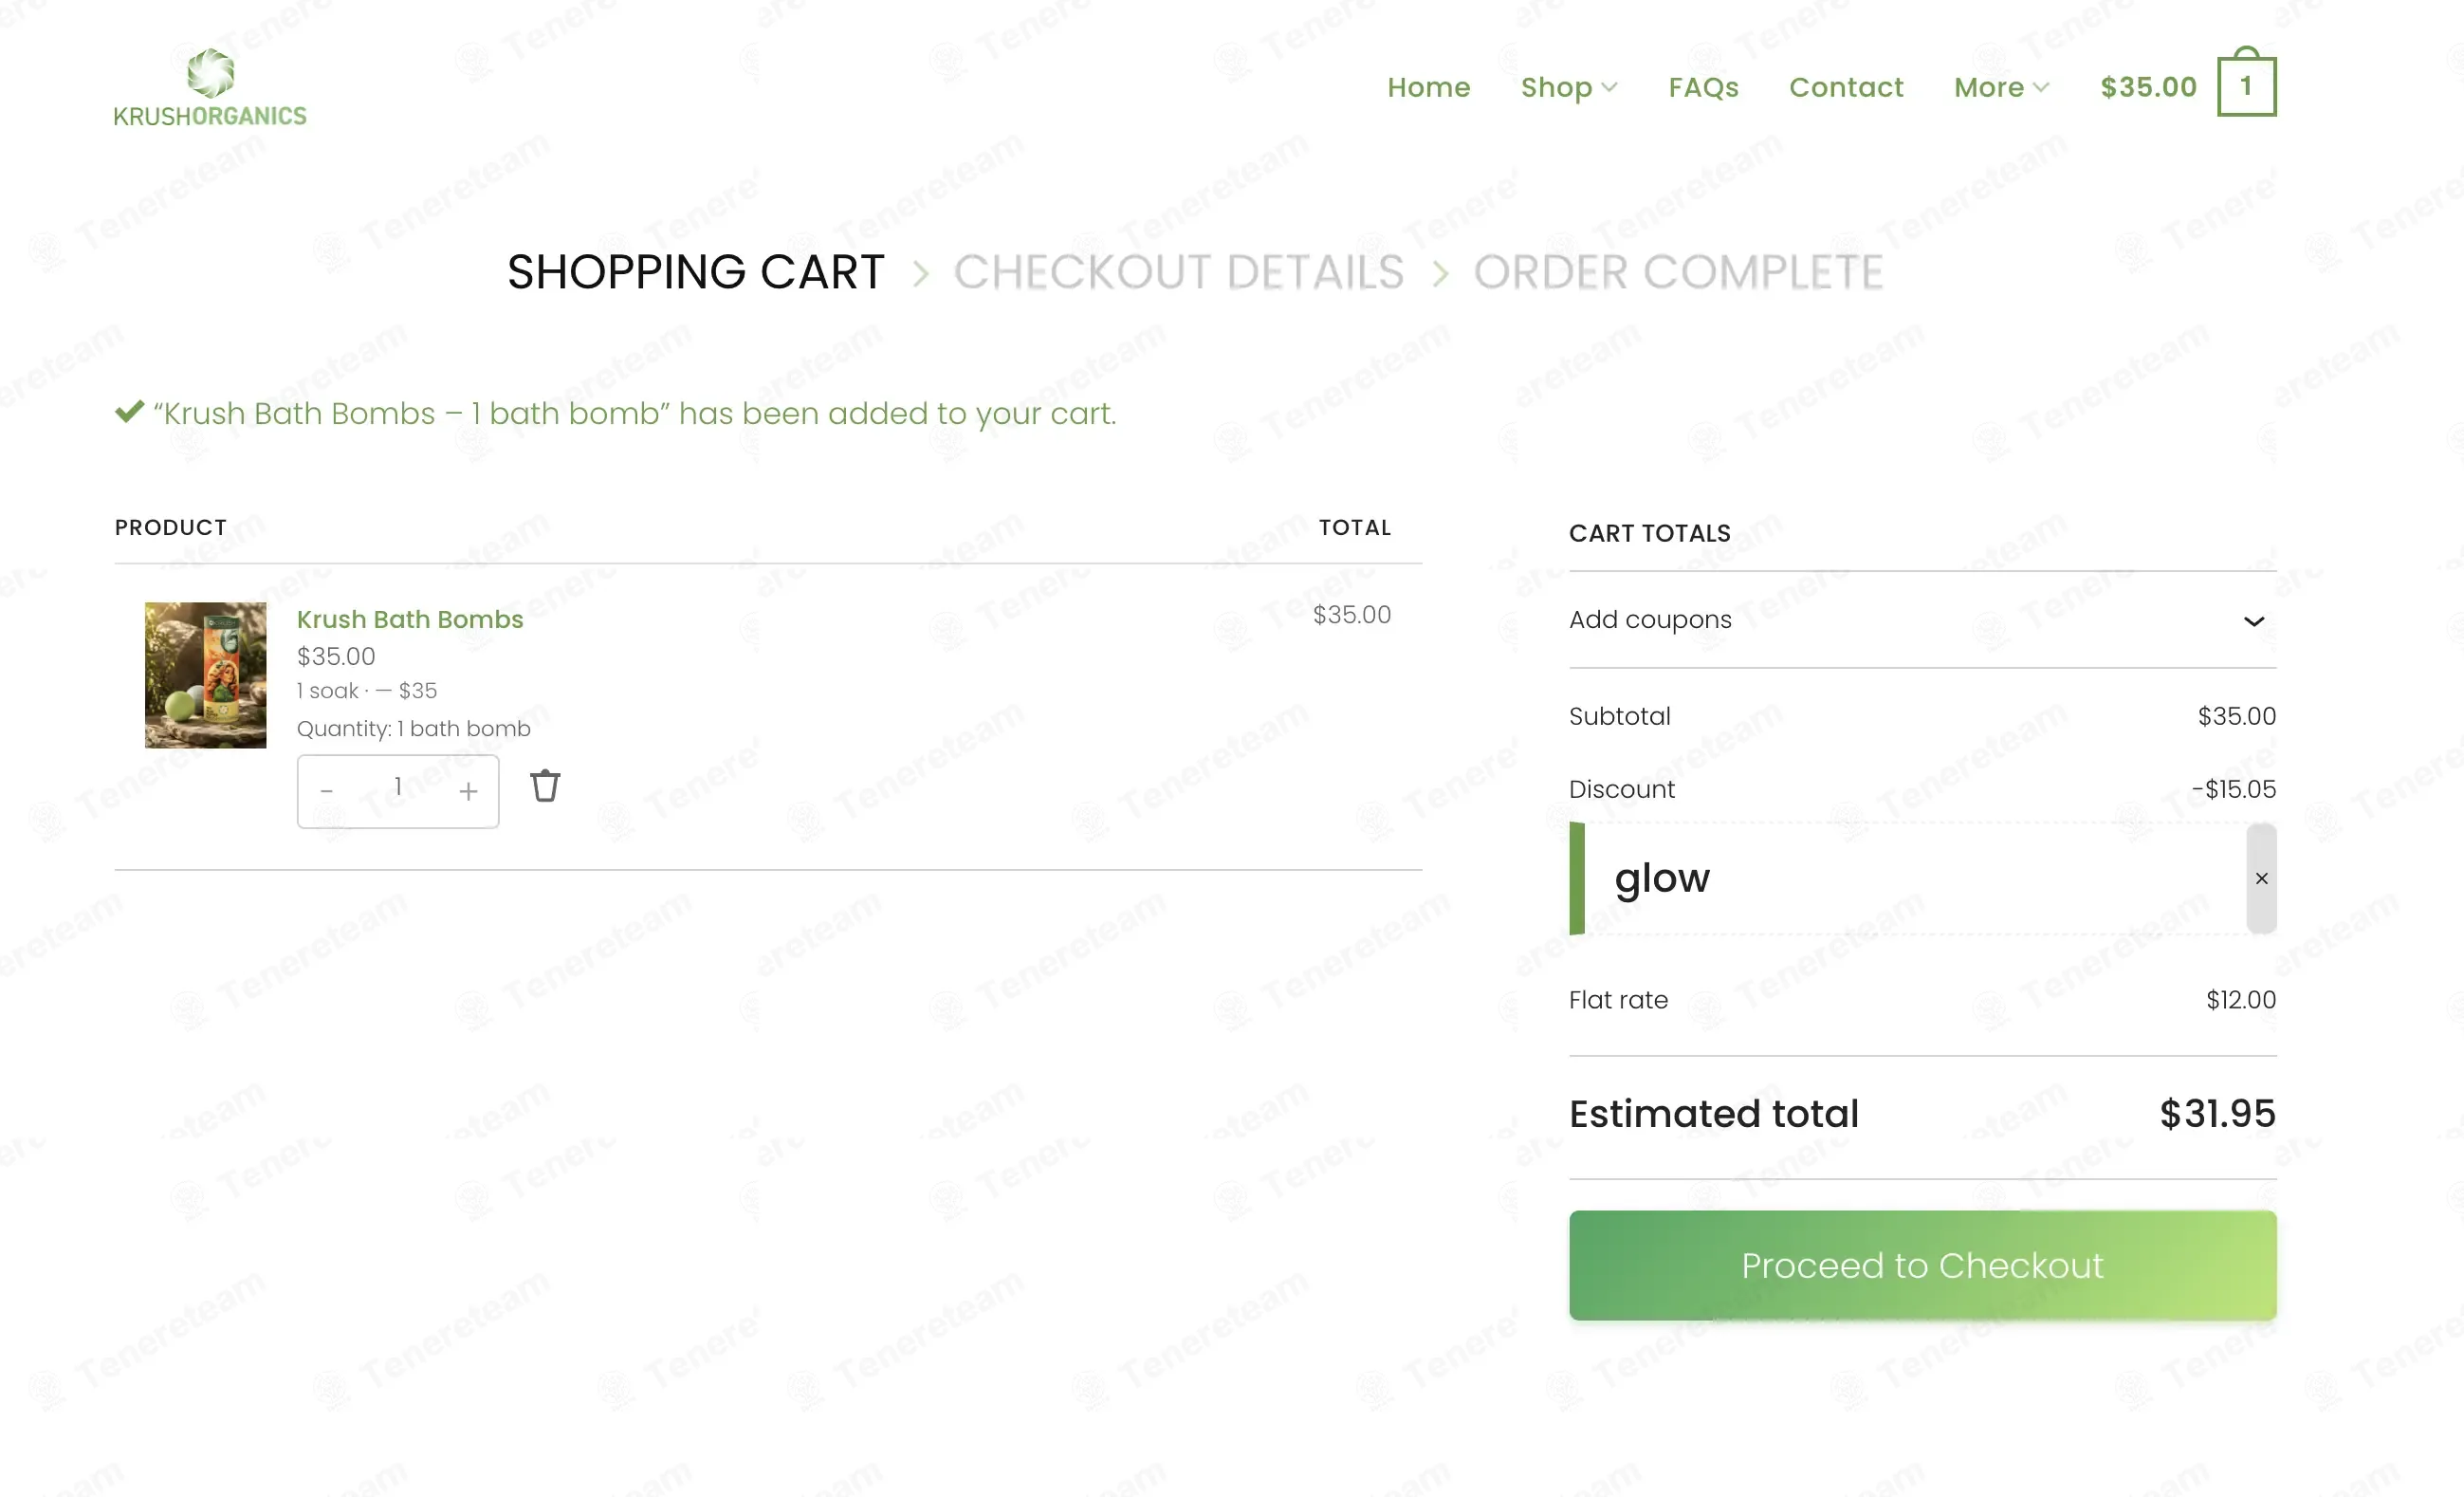Image resolution: width=2464 pixels, height=1497 pixels.
Task: Click the 'Quantity: 1 bath bomb' text
Action: pyautogui.click(x=413, y=728)
